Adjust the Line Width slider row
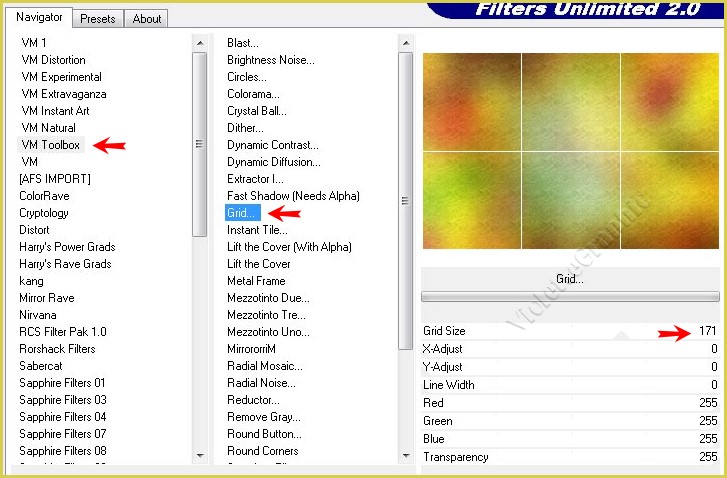Viewport: 727px width, 478px height. coord(570,385)
